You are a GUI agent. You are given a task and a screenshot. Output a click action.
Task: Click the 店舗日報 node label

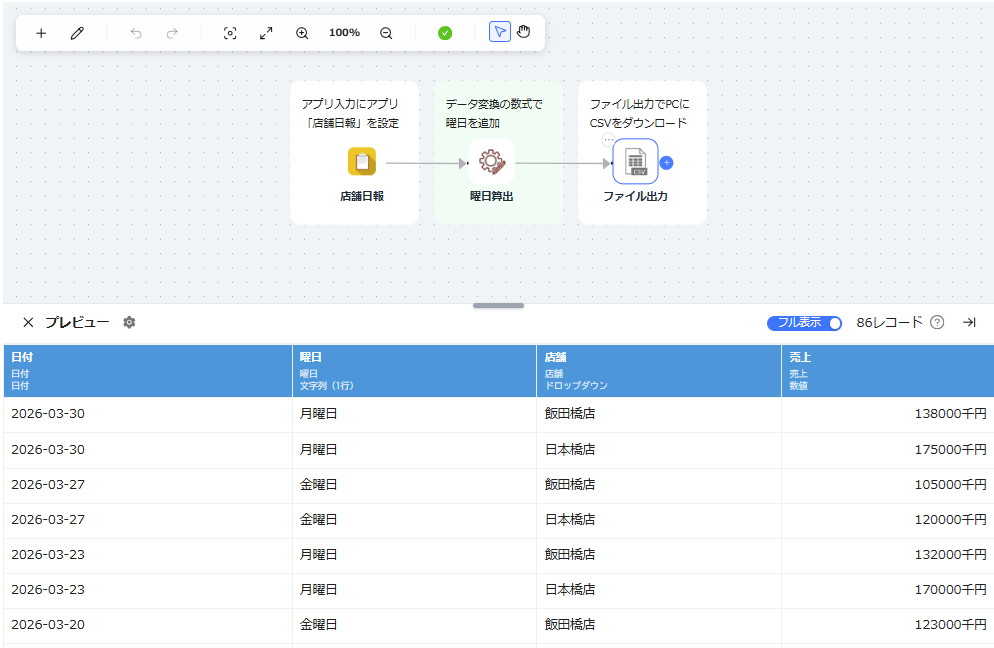[x=362, y=197]
